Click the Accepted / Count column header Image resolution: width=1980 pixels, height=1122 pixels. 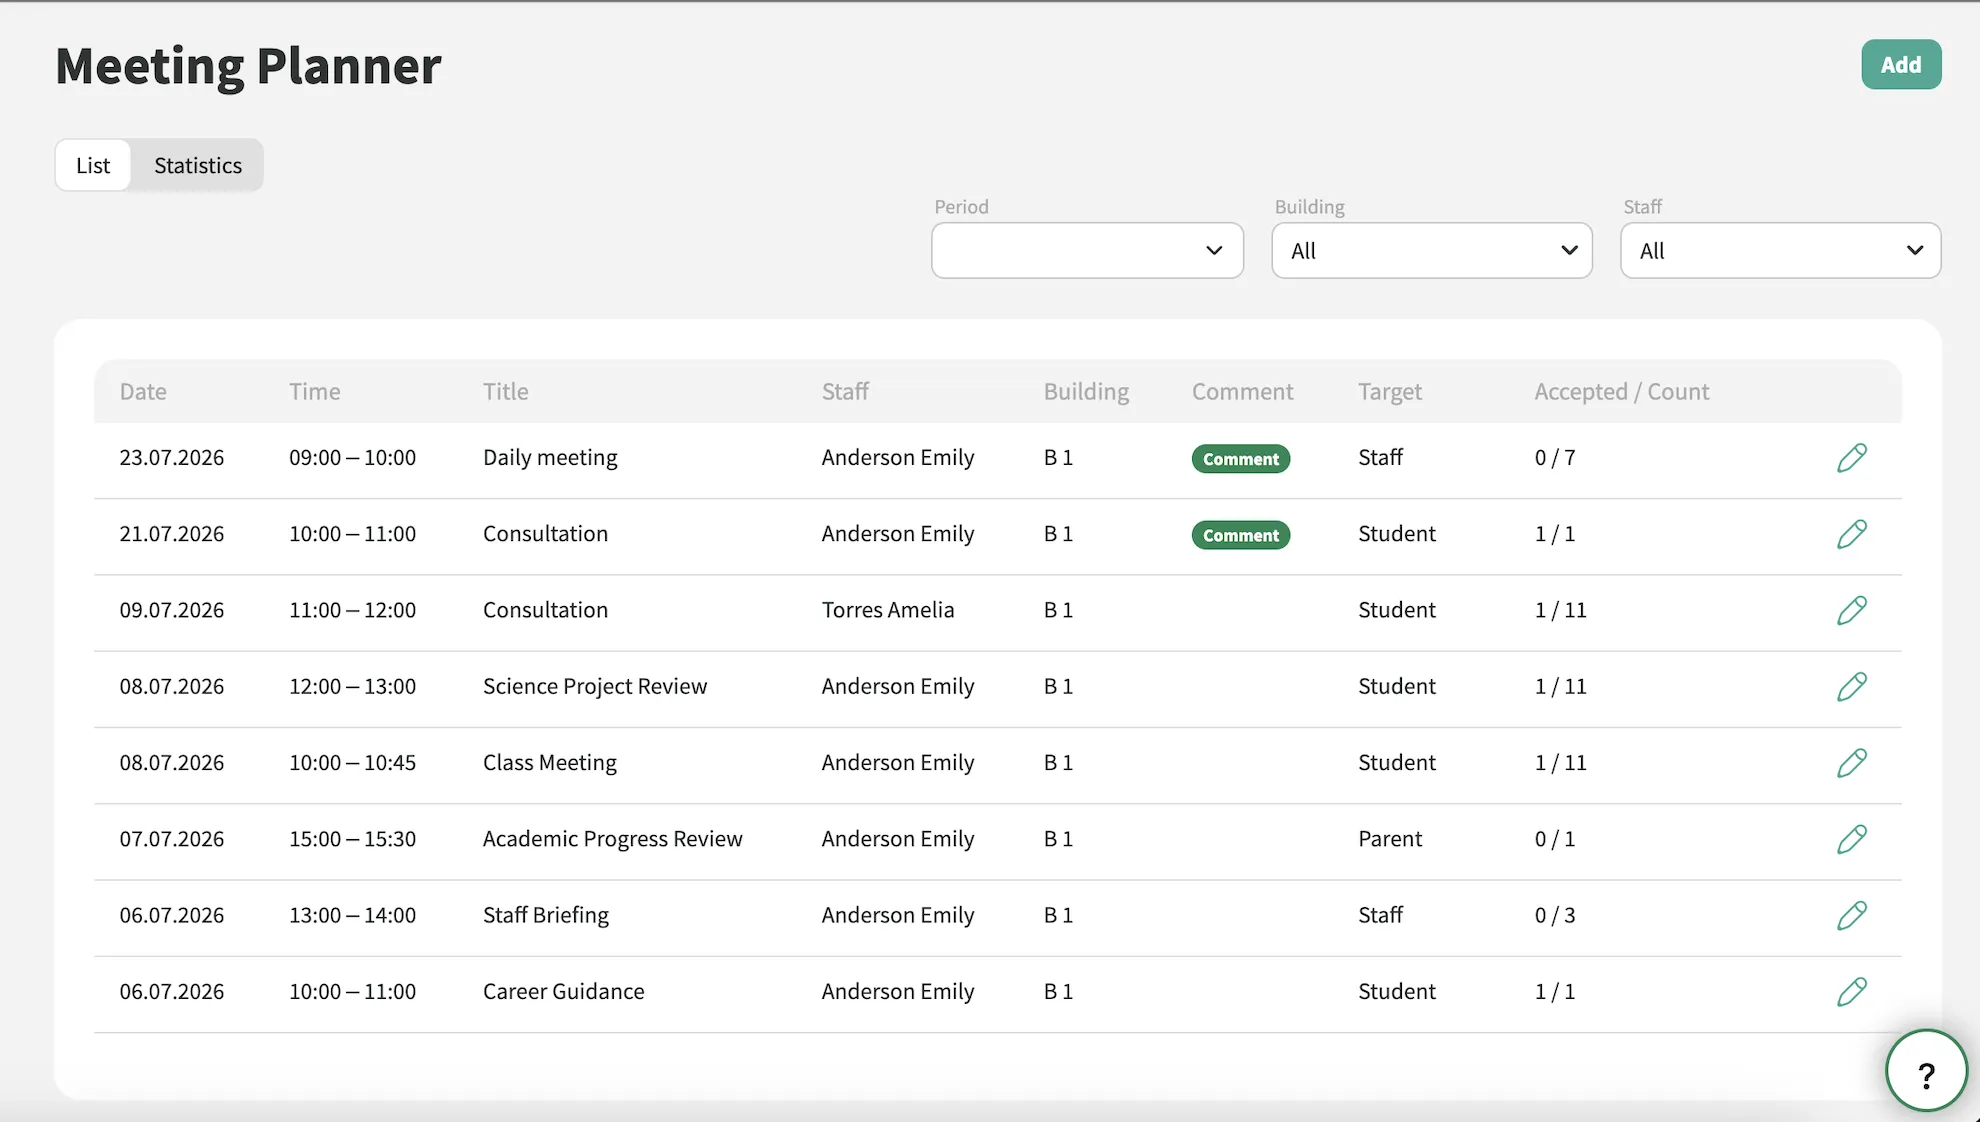pos(1622,391)
